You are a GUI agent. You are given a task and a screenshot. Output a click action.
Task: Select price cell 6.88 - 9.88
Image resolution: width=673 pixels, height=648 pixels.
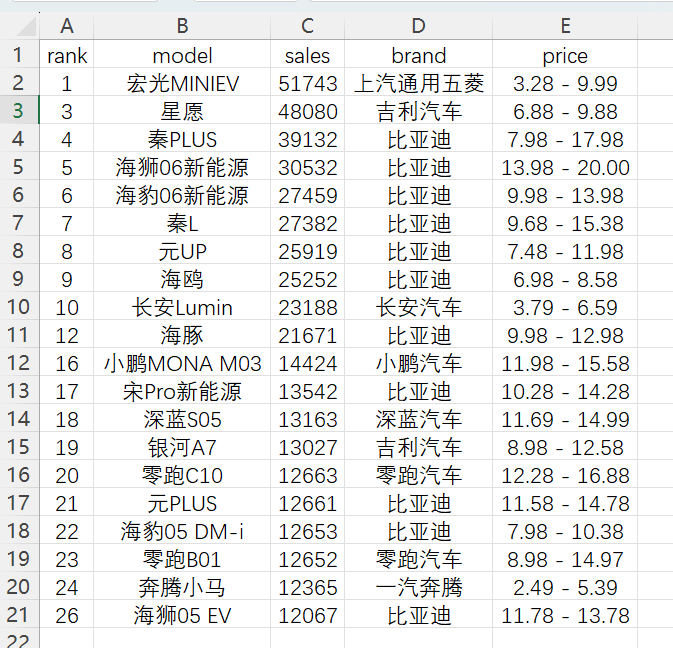click(x=565, y=110)
